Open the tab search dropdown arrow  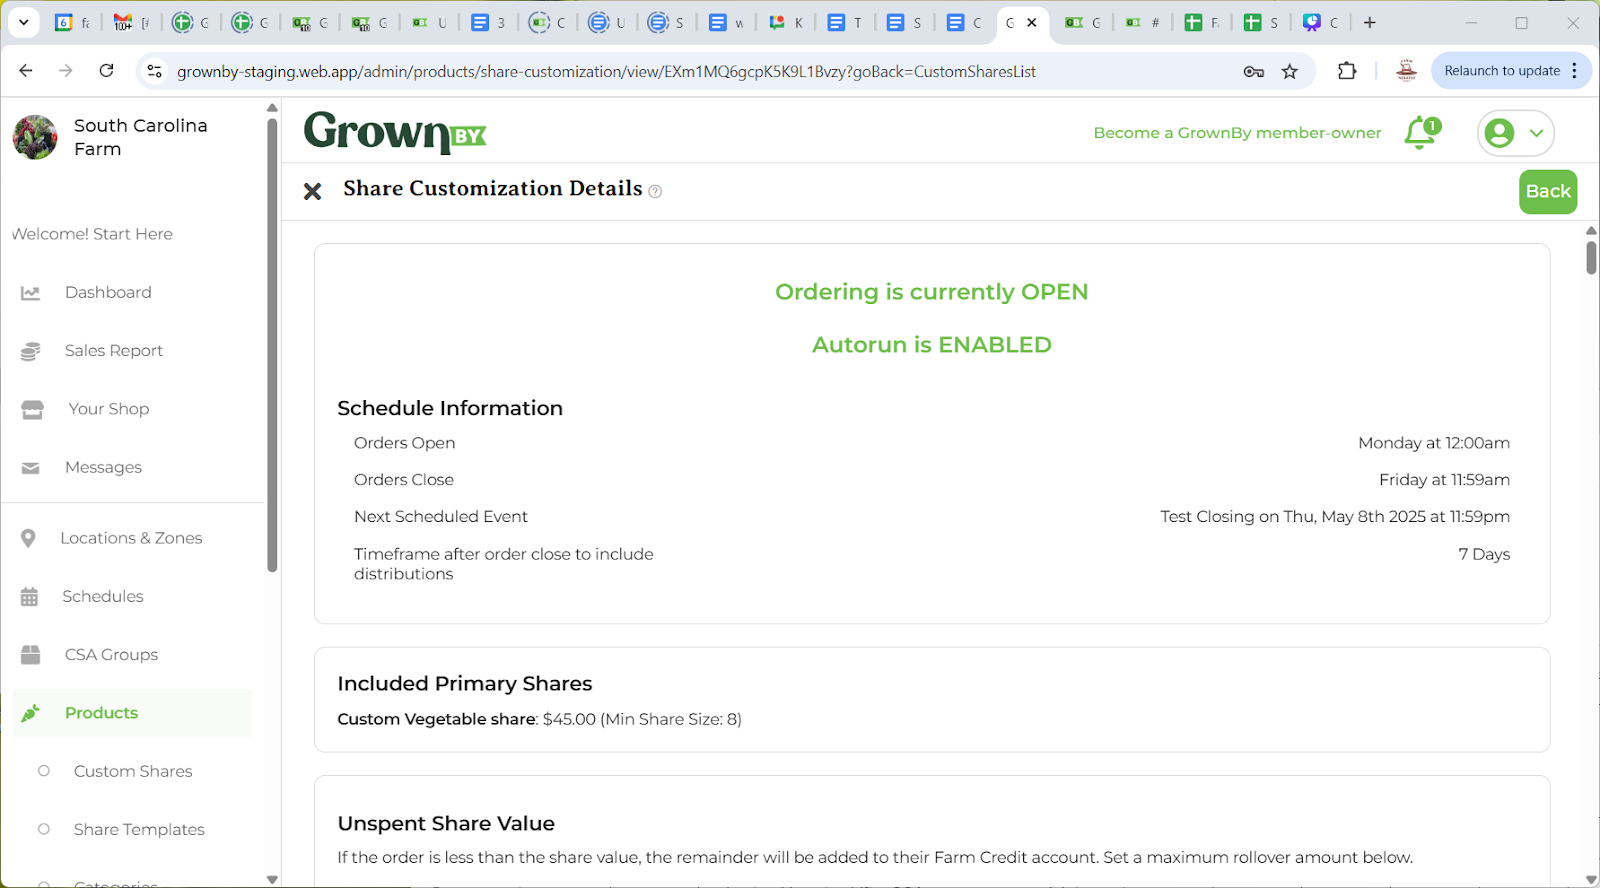click(23, 22)
